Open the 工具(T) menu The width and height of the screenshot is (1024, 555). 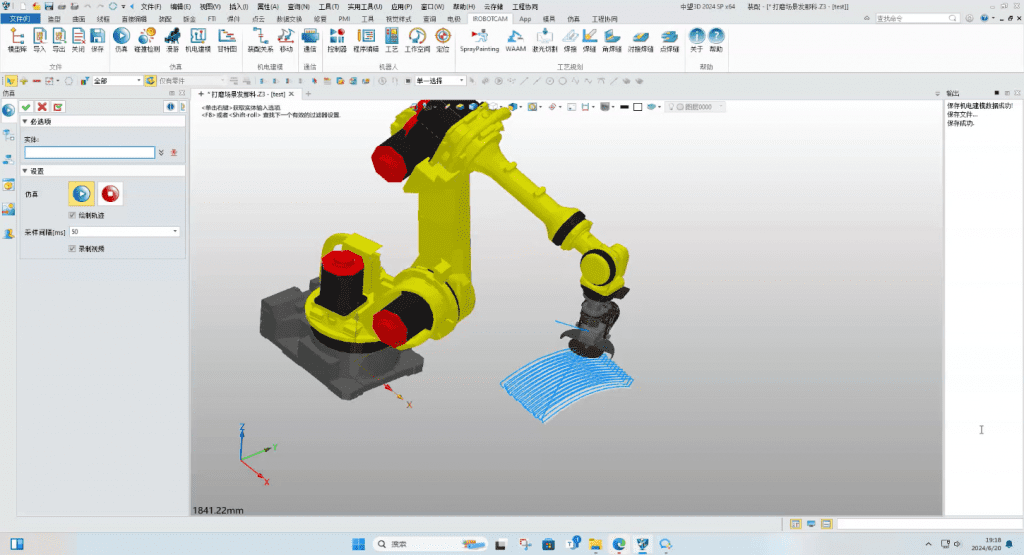click(x=328, y=6)
